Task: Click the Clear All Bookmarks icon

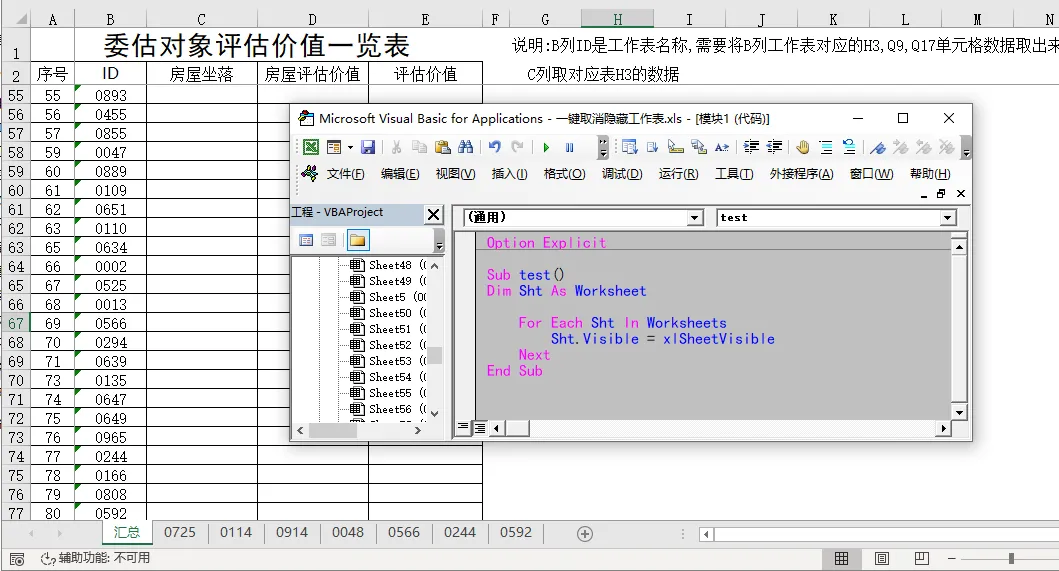Action: coord(946,147)
